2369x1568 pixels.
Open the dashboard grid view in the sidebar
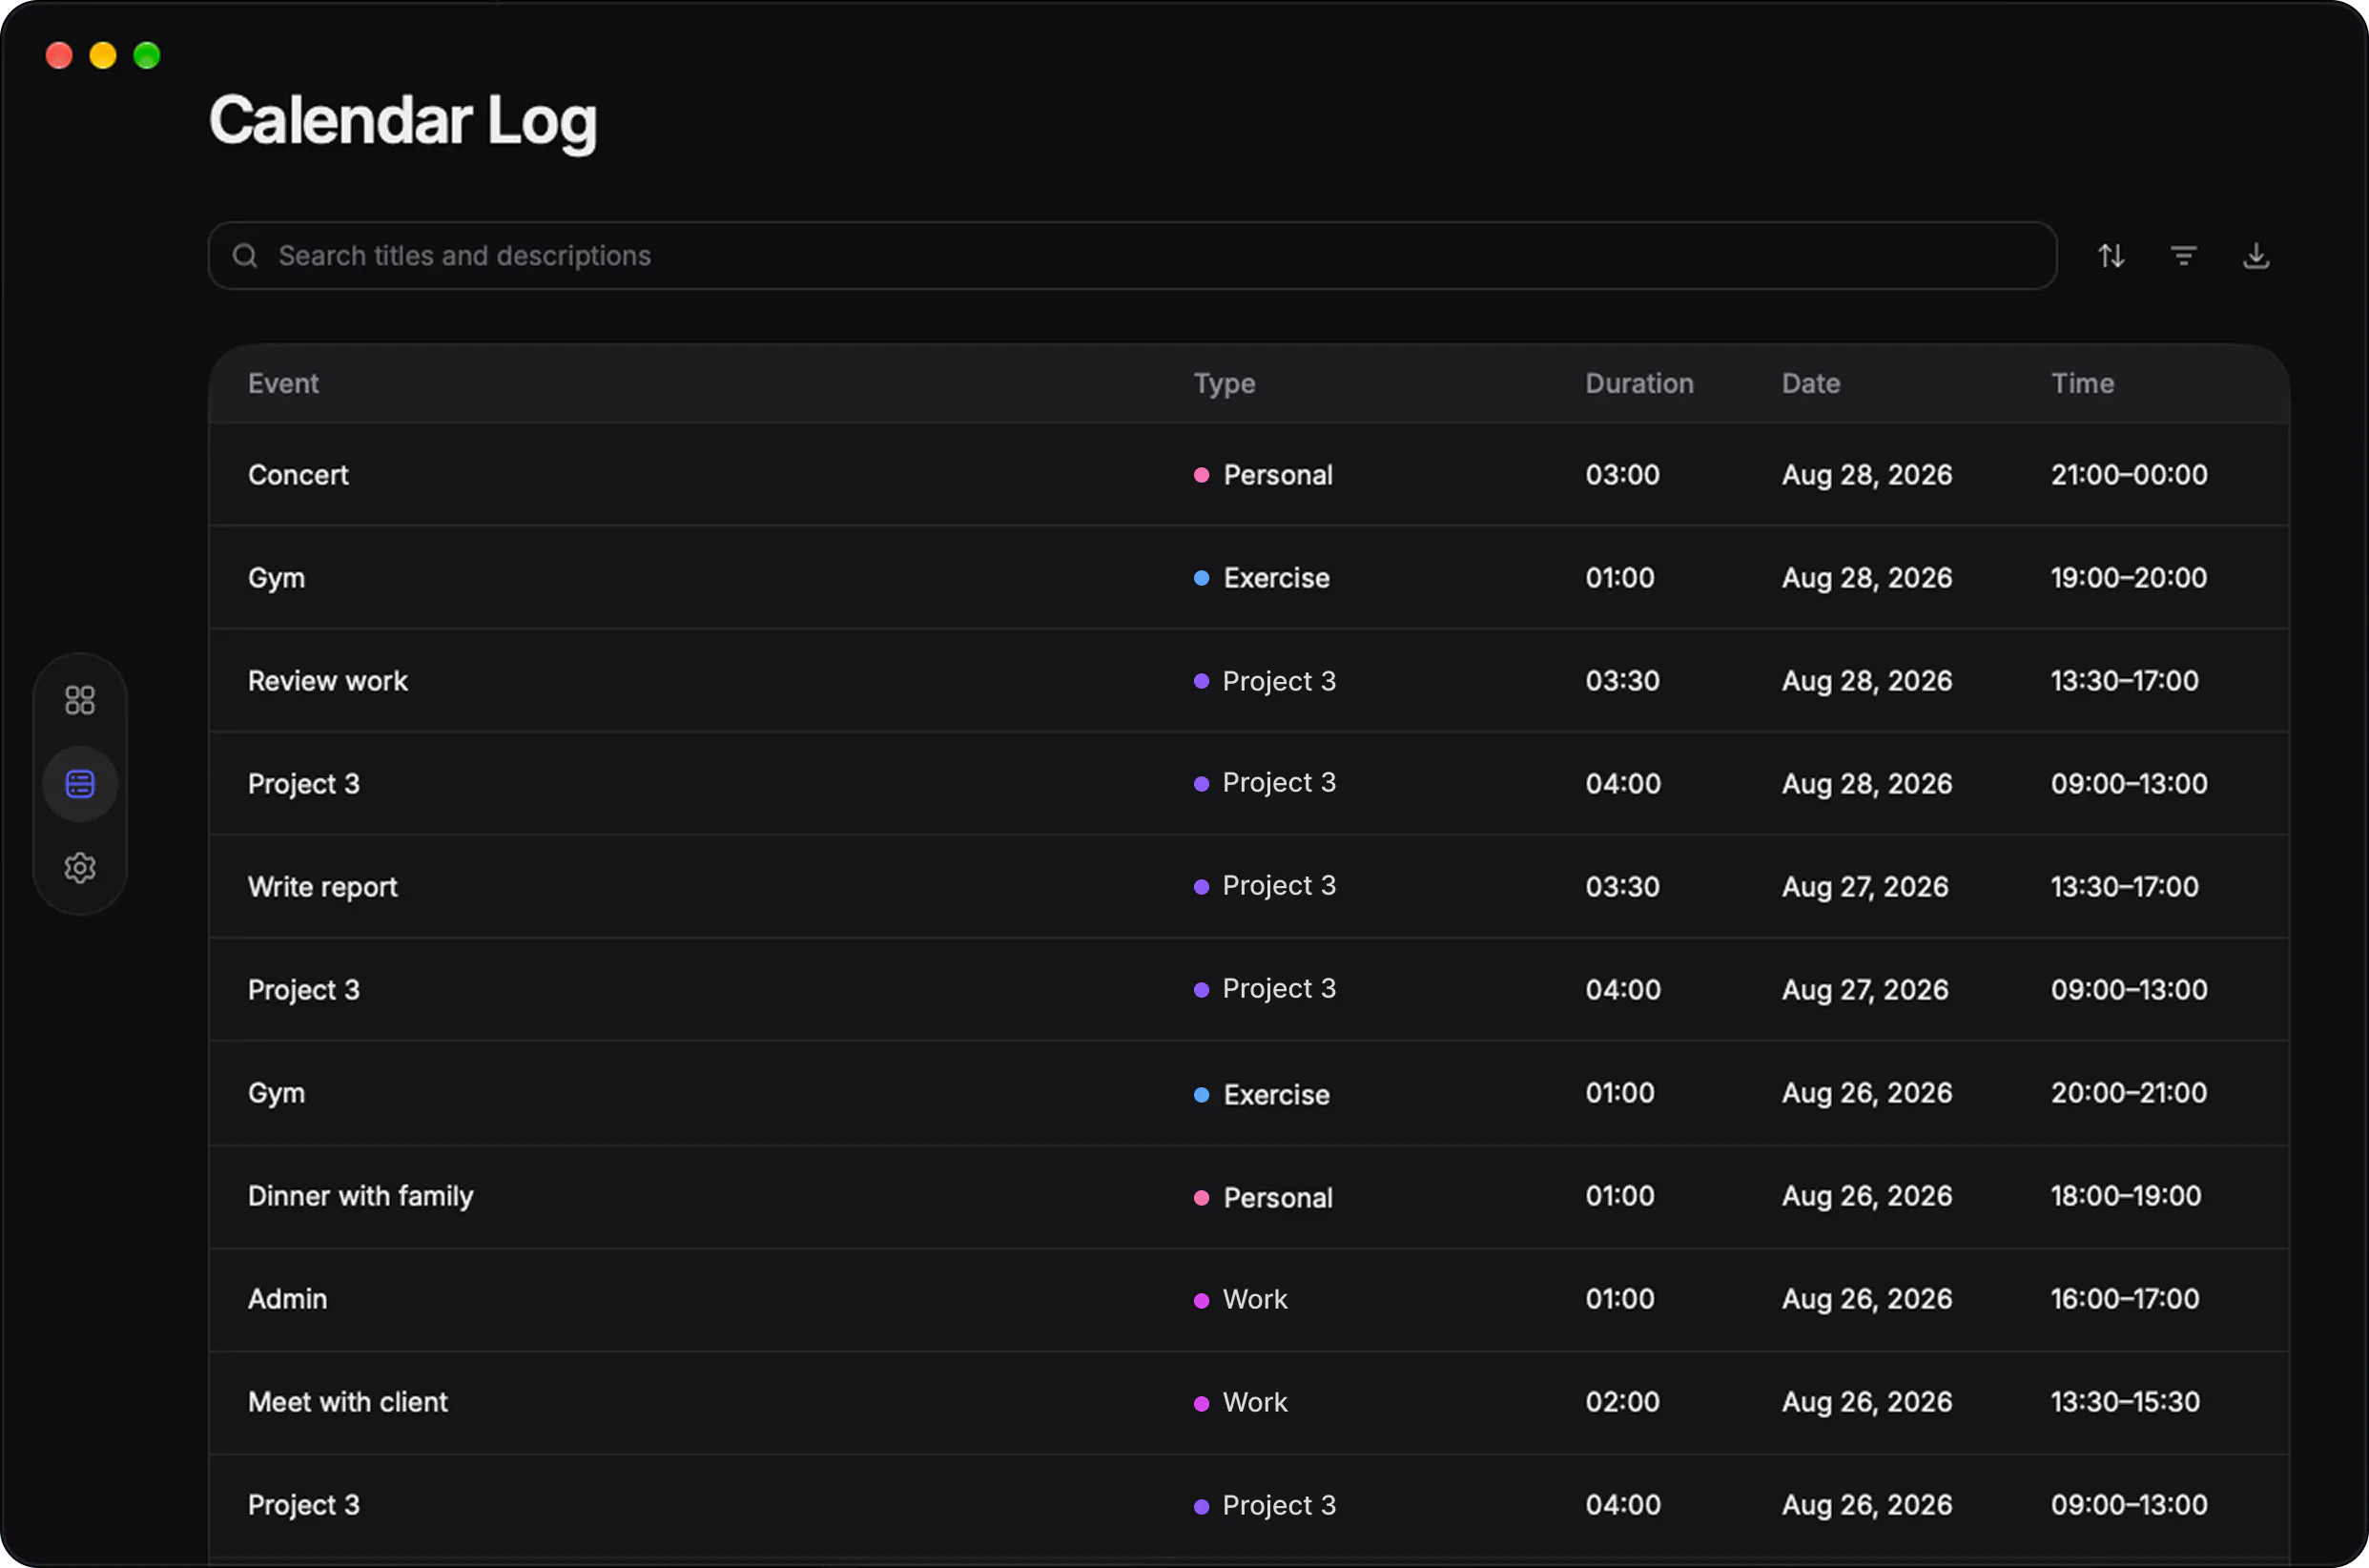(80, 700)
